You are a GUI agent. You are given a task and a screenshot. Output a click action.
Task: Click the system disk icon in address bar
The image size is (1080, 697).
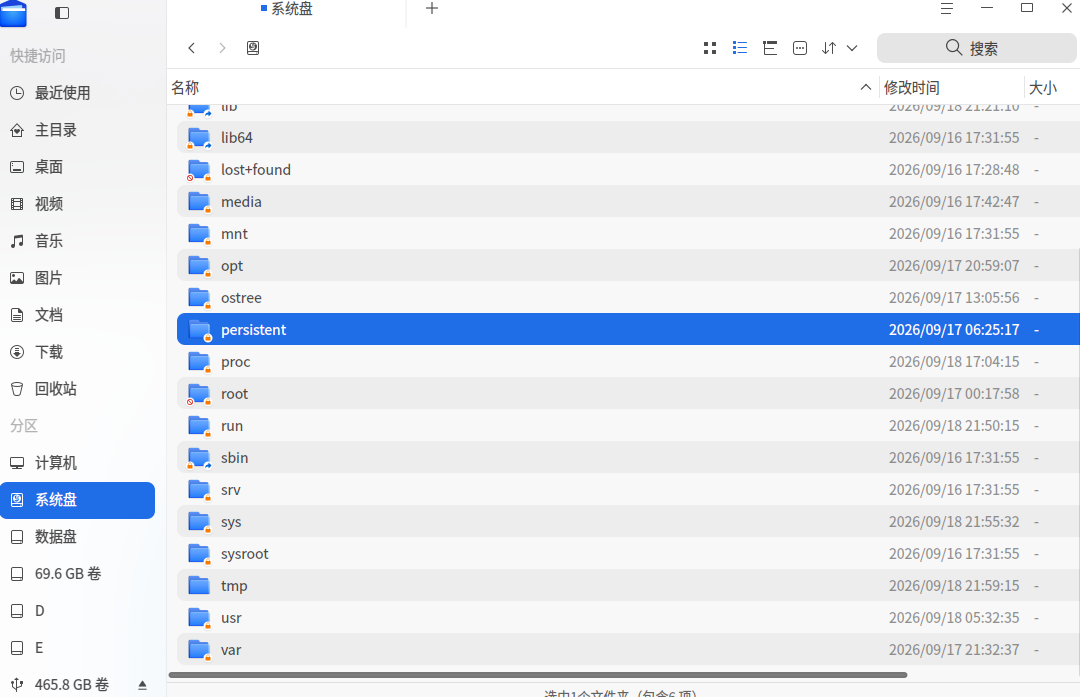click(253, 48)
